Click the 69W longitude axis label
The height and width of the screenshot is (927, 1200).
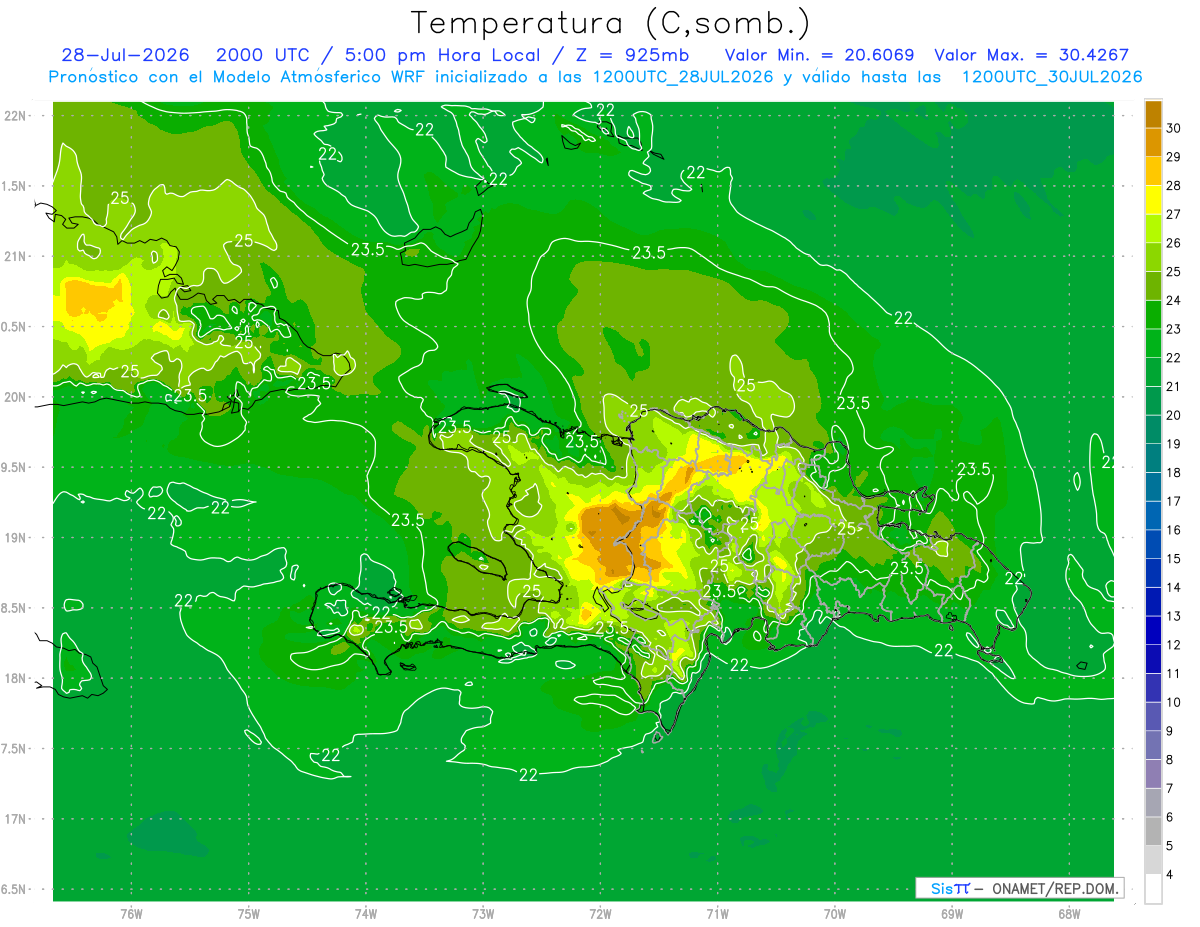pyautogui.click(x=952, y=914)
